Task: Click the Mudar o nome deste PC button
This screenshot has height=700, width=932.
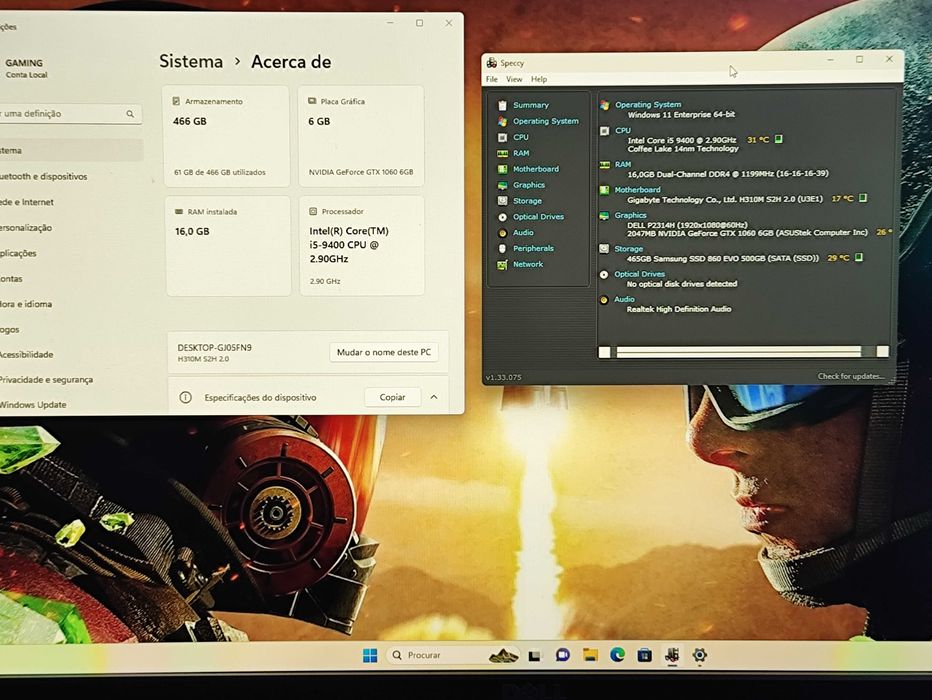Action: (383, 352)
